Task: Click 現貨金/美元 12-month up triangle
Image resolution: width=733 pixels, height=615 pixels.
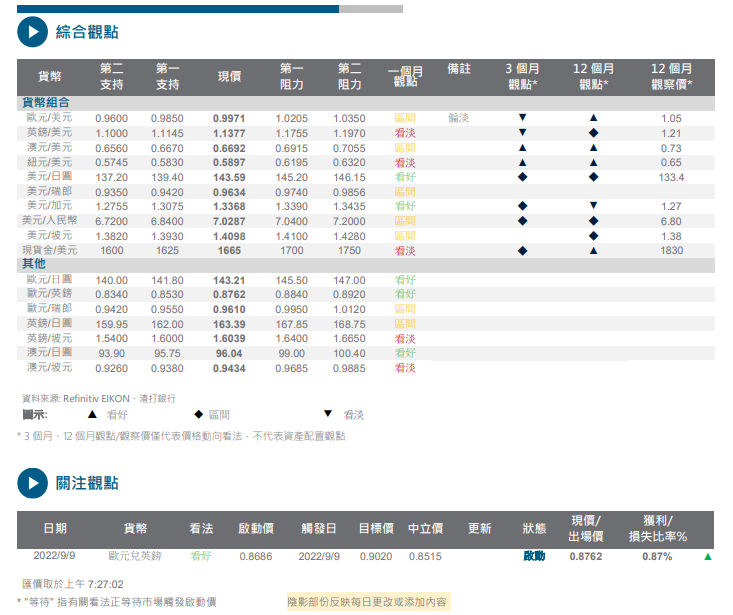Action: coord(593,250)
